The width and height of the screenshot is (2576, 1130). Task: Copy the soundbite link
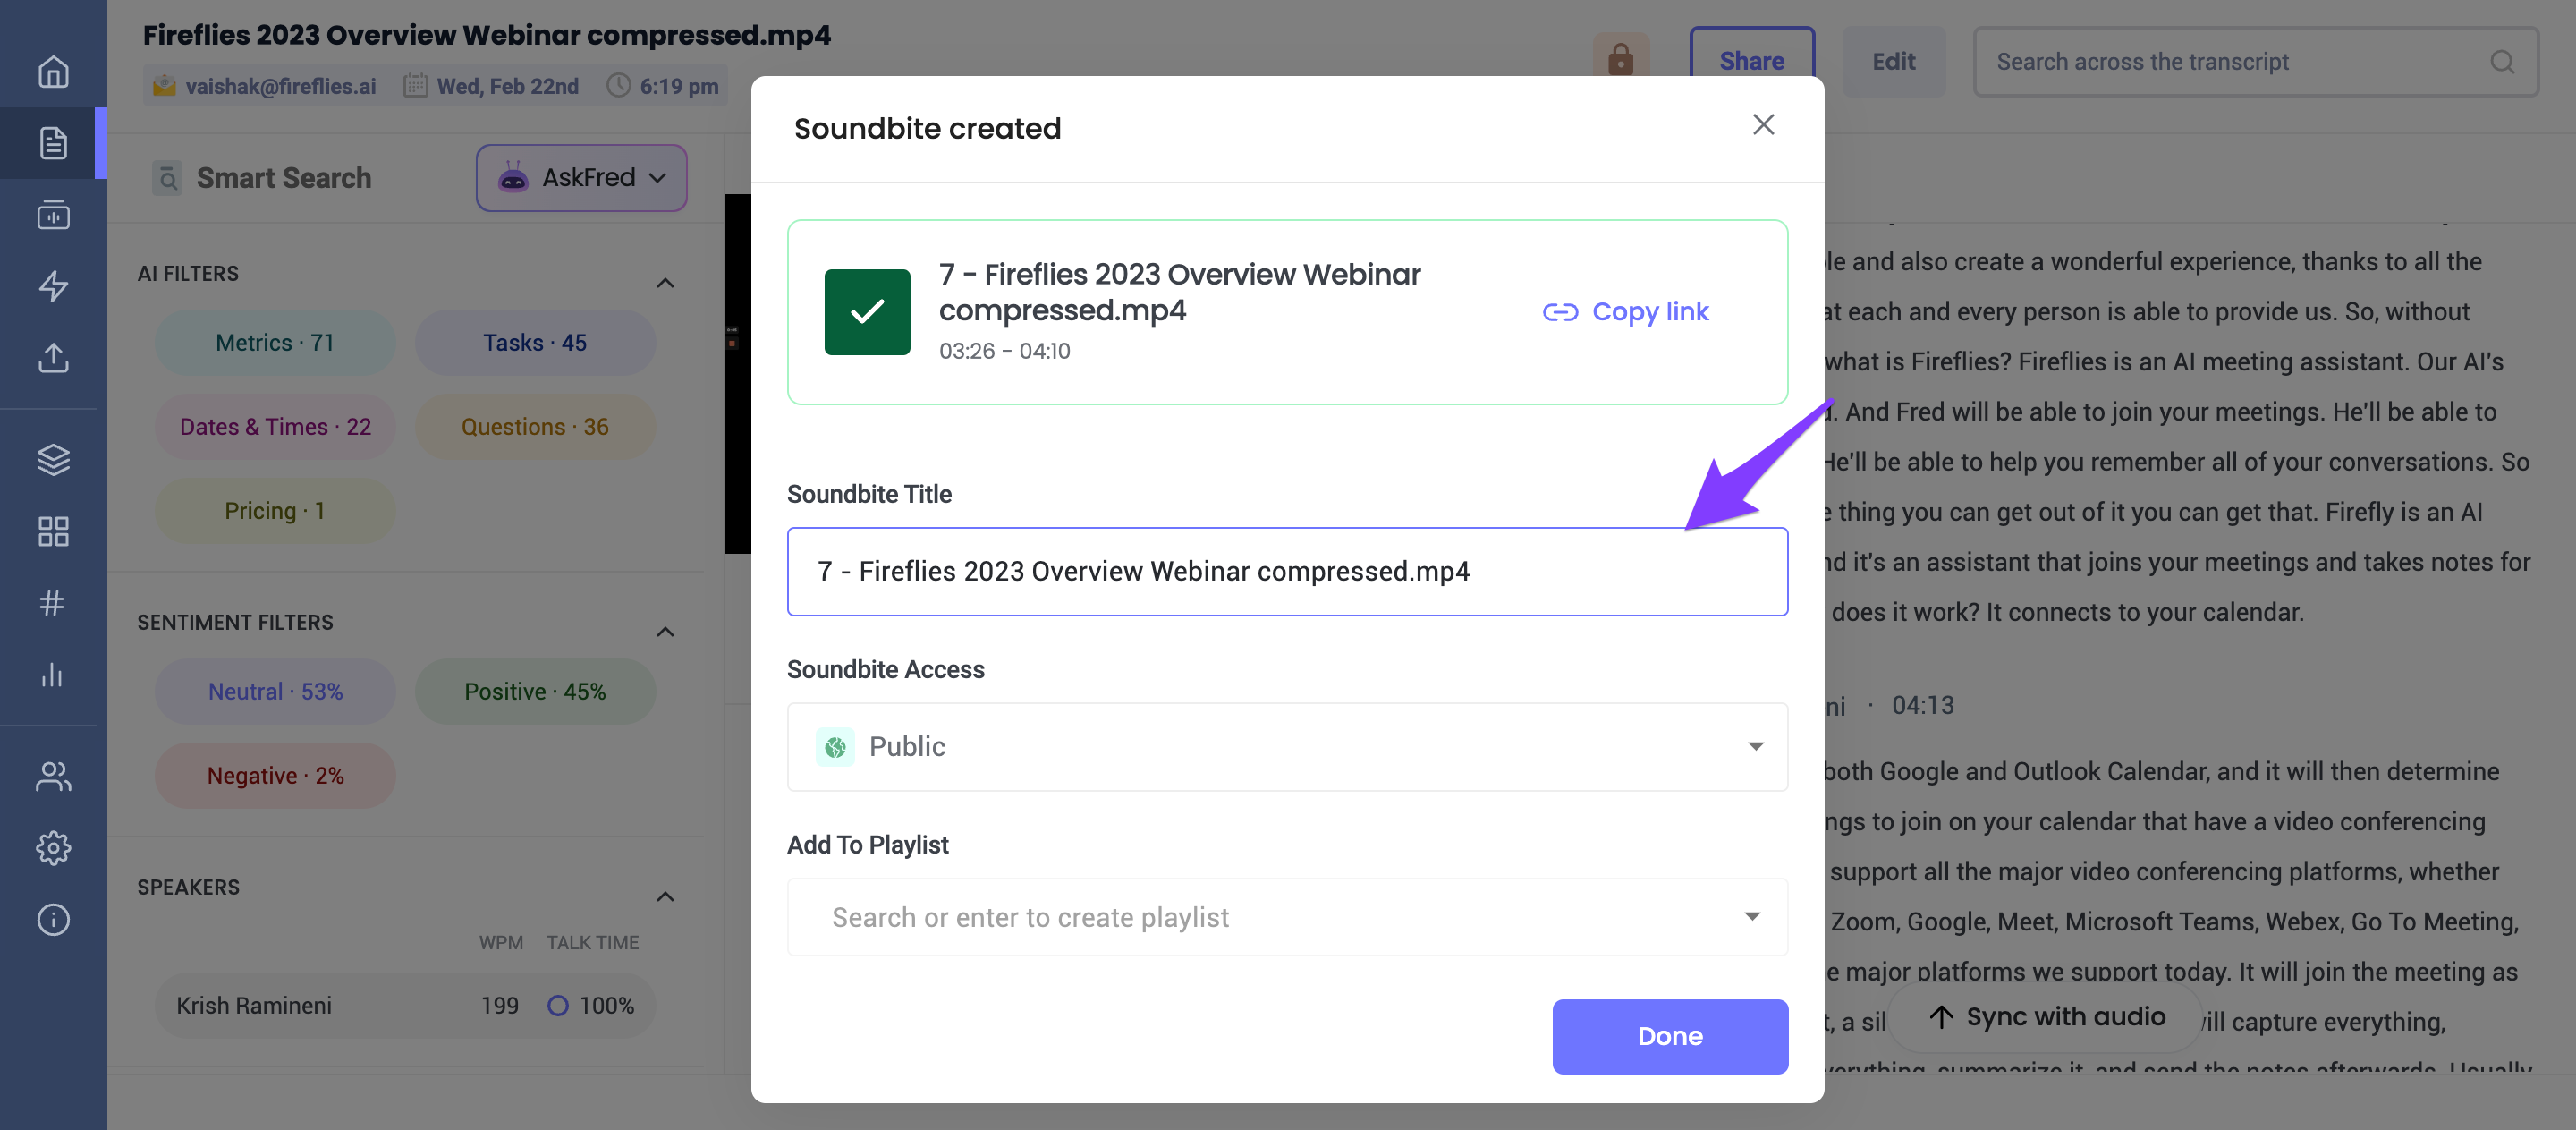[1625, 312]
